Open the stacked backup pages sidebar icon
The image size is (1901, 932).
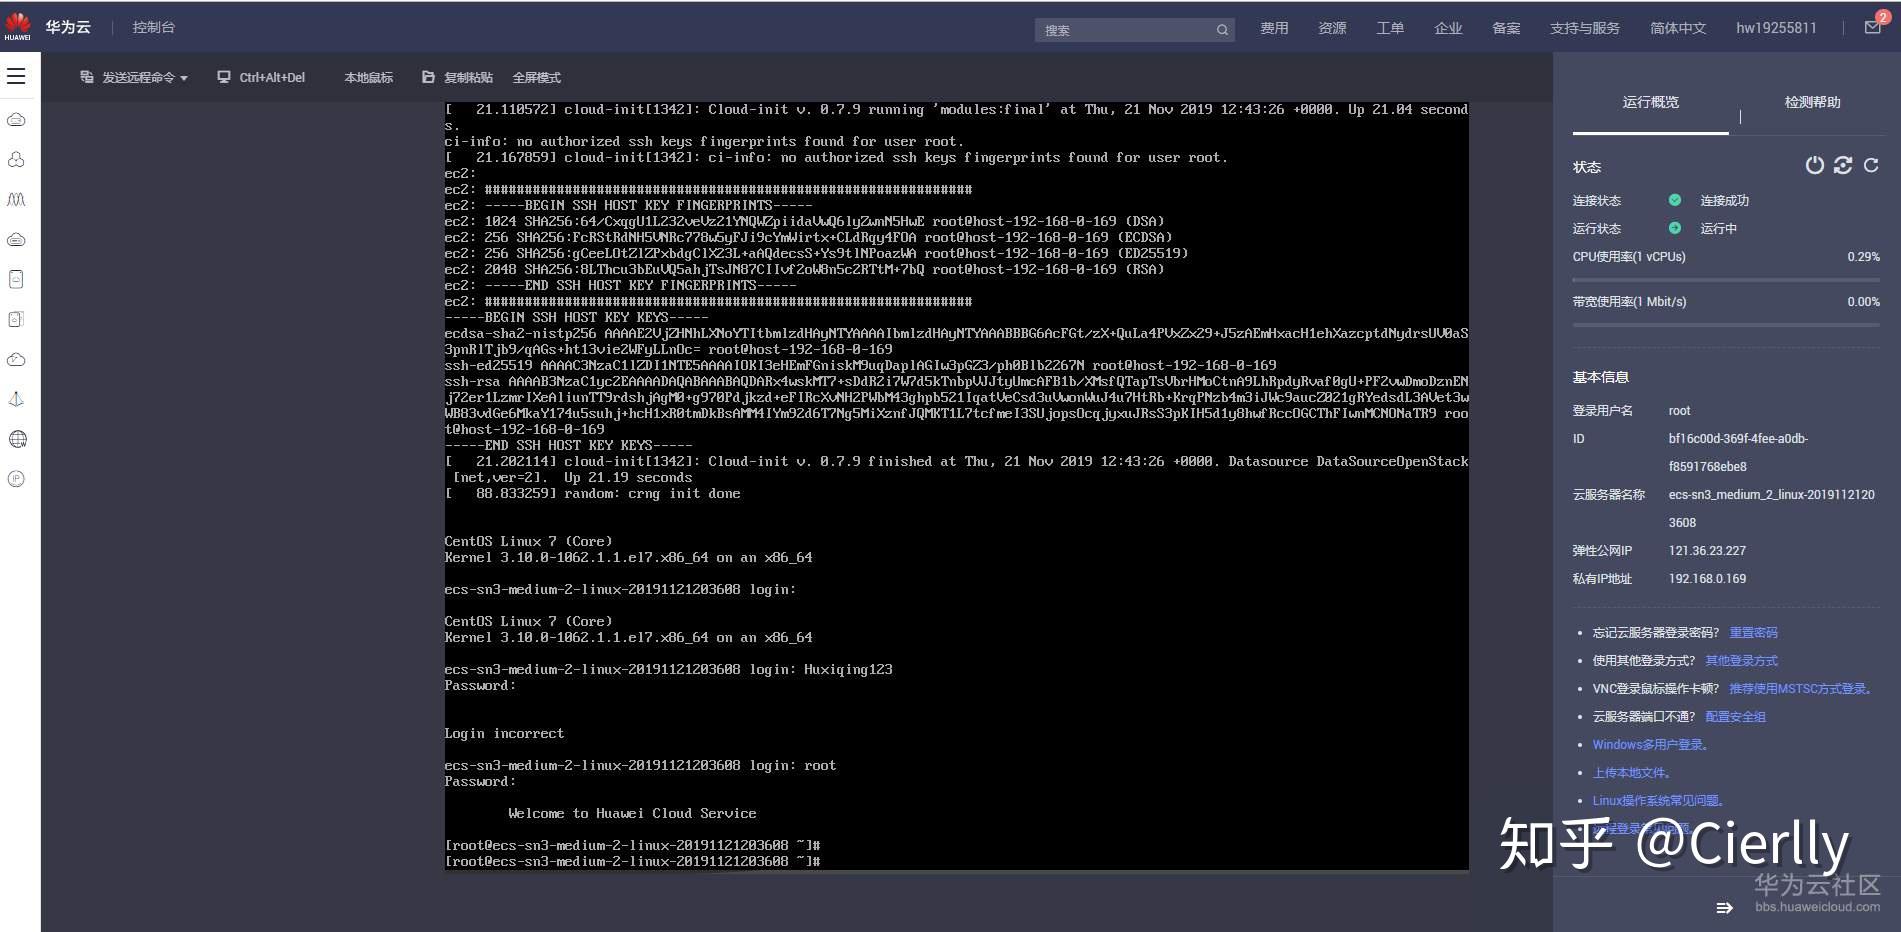16,319
